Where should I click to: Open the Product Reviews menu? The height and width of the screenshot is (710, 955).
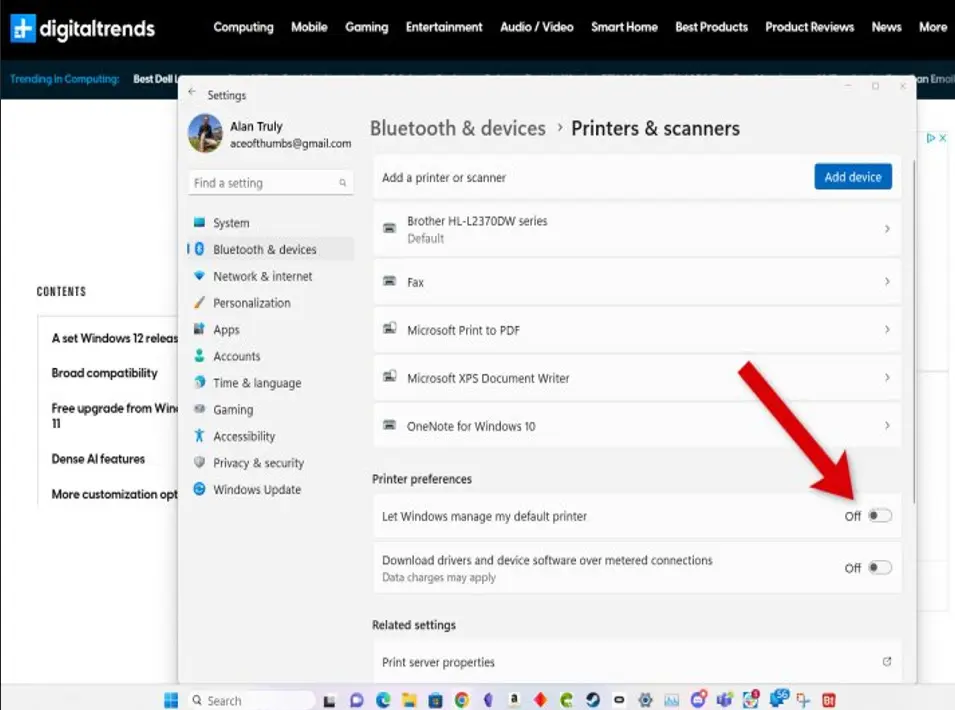pyautogui.click(x=809, y=27)
